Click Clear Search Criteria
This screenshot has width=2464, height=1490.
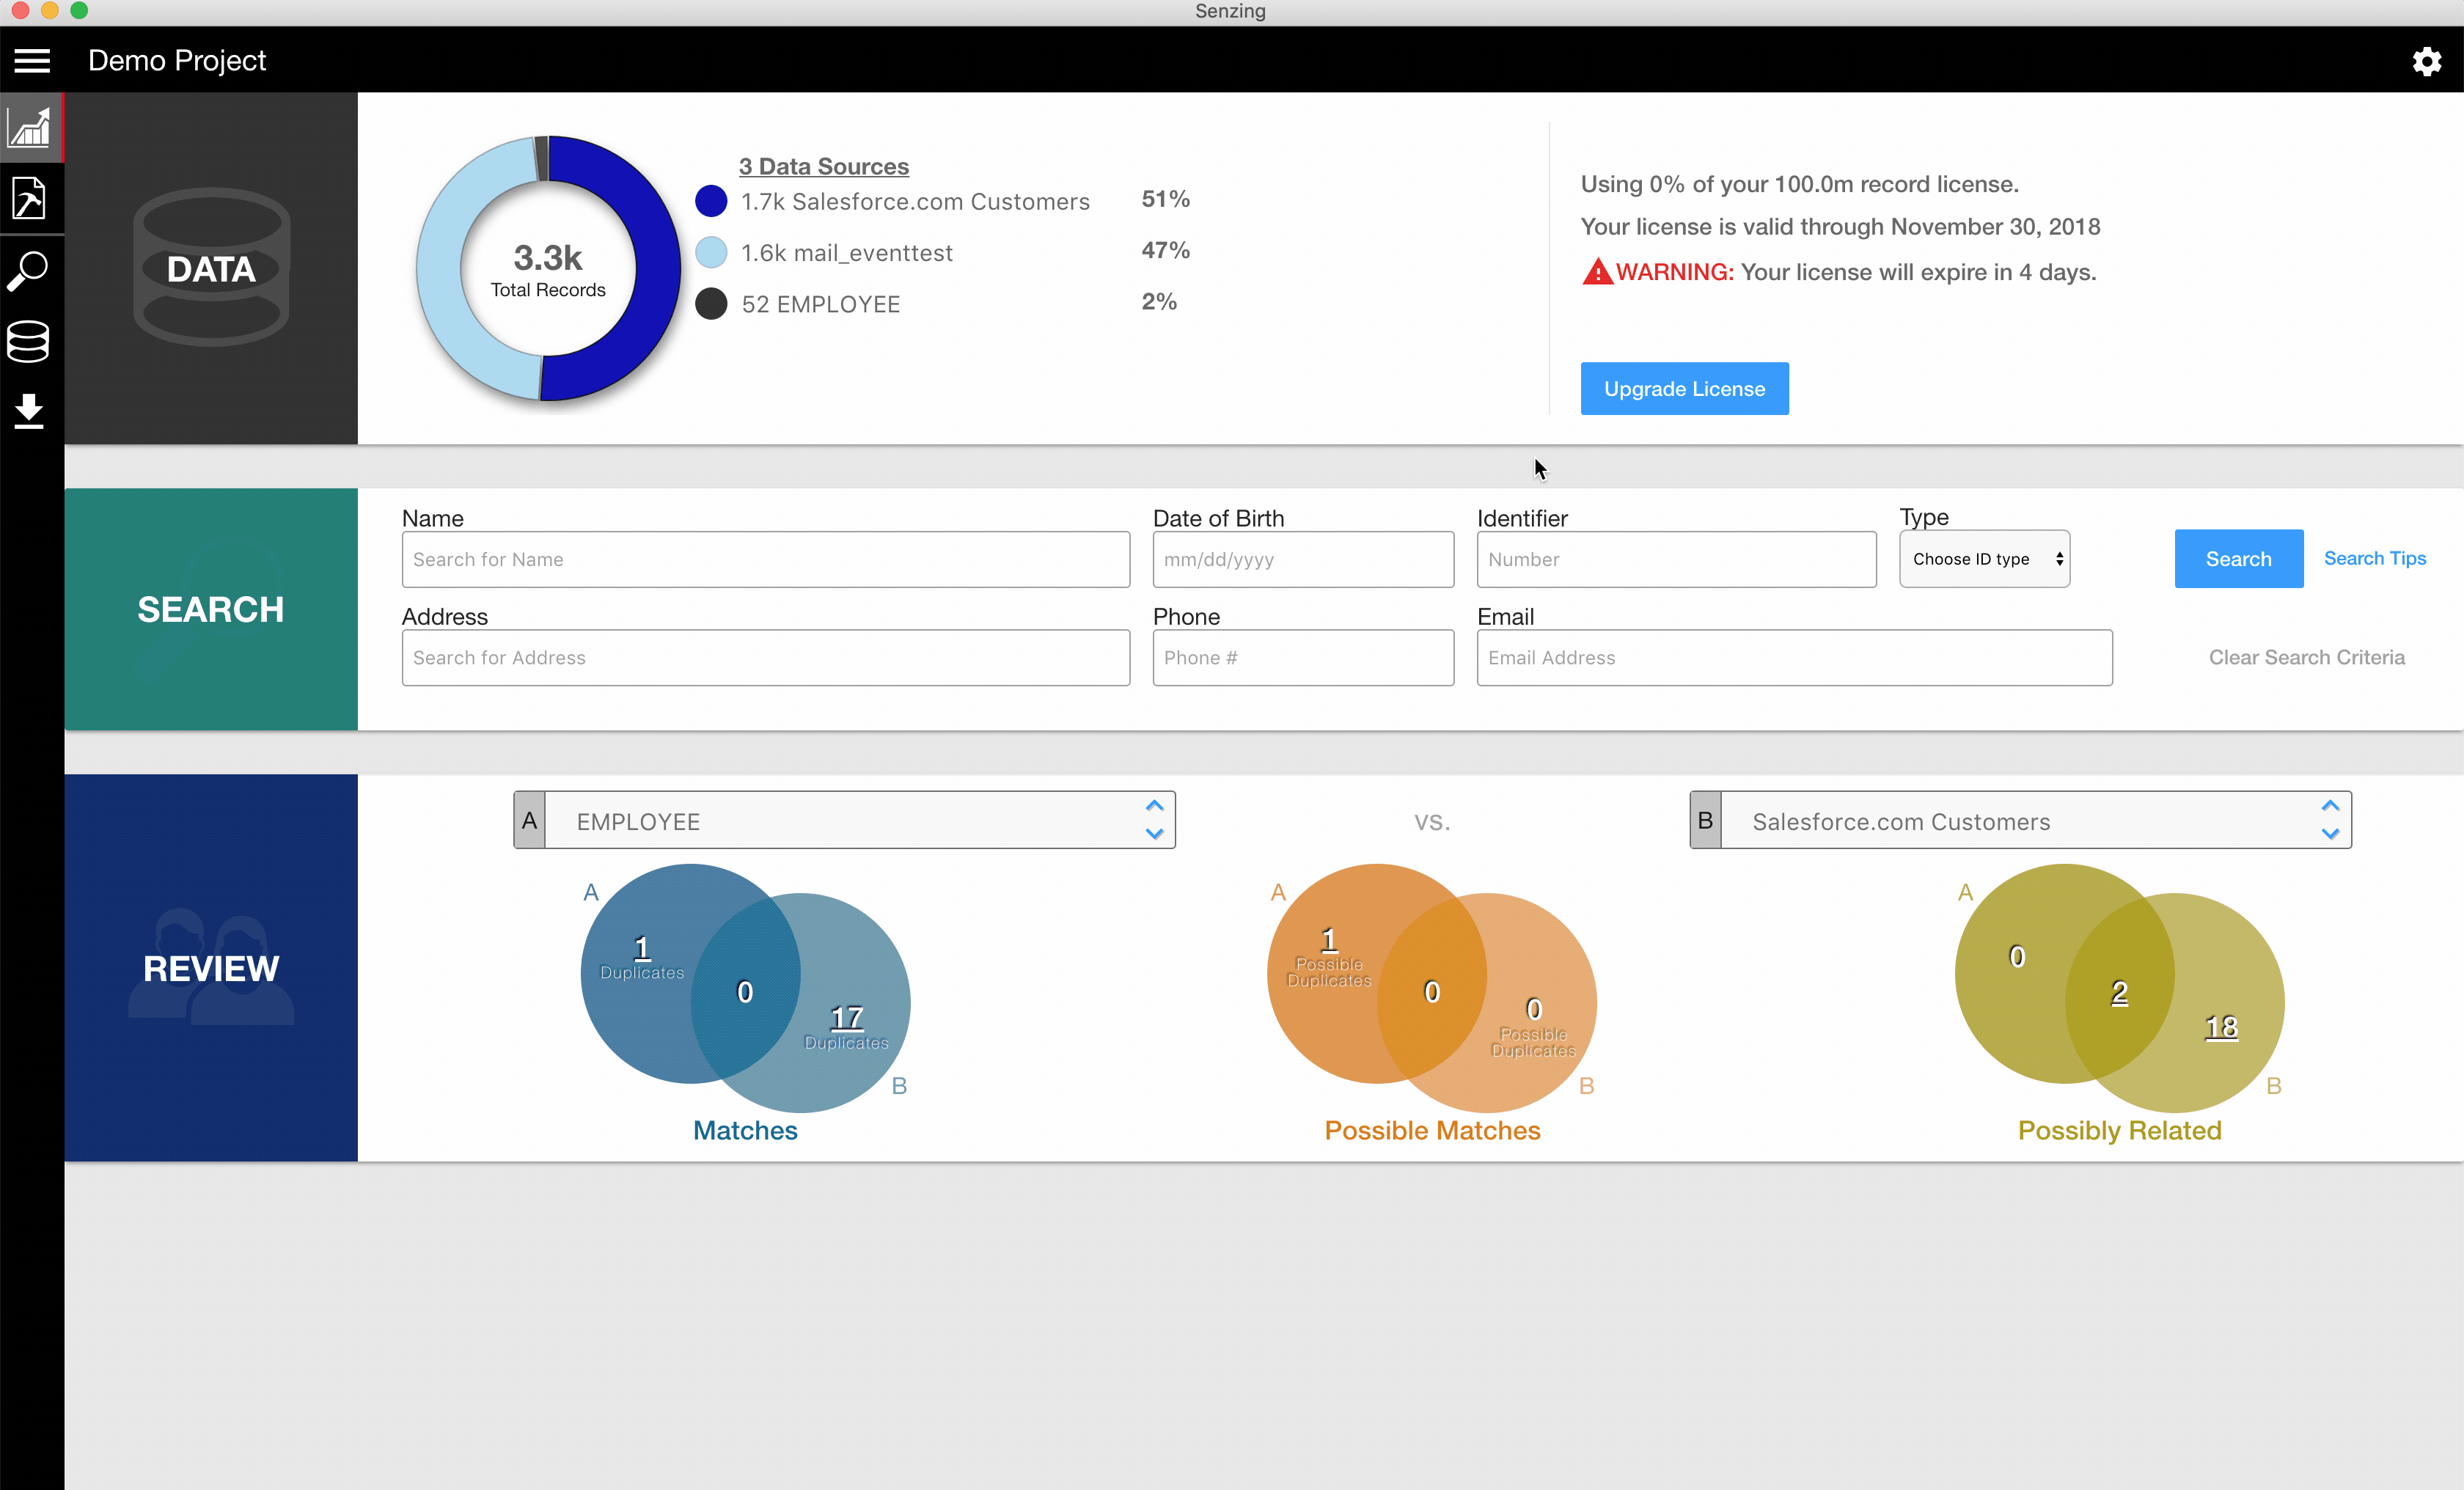tap(2306, 657)
